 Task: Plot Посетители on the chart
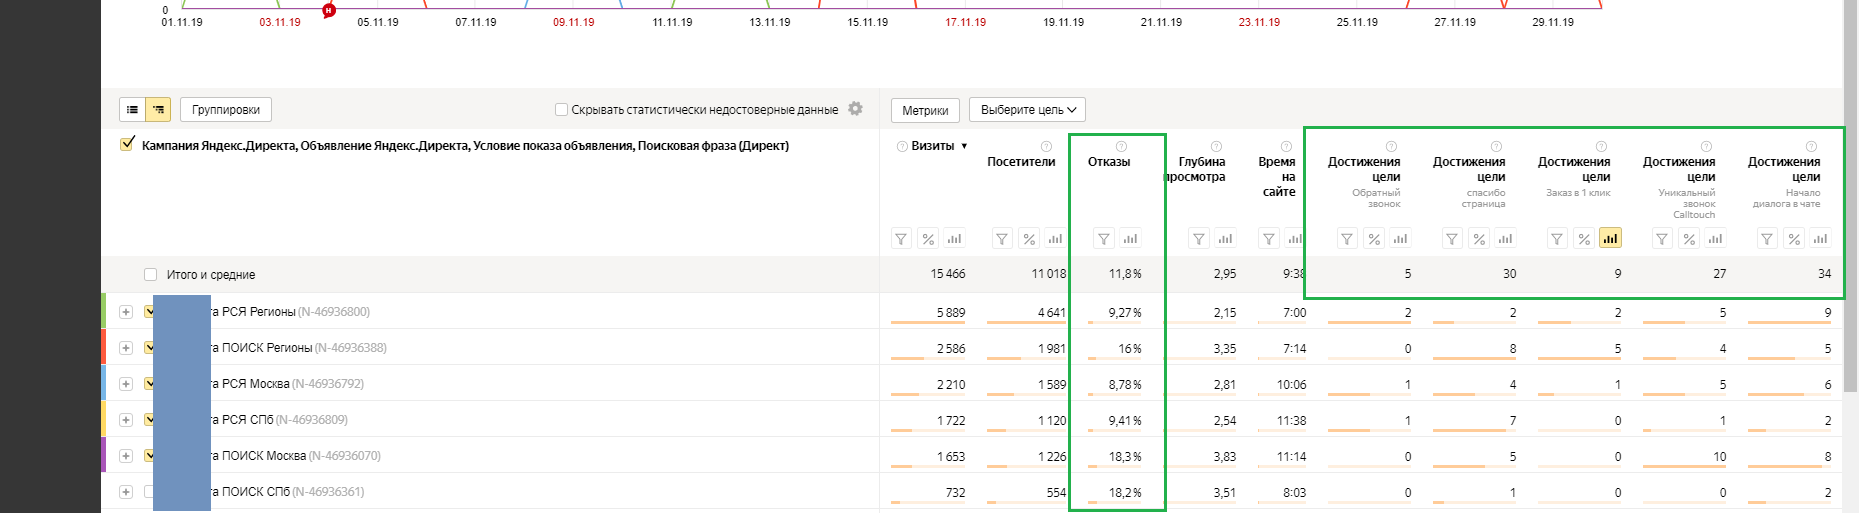(1056, 238)
